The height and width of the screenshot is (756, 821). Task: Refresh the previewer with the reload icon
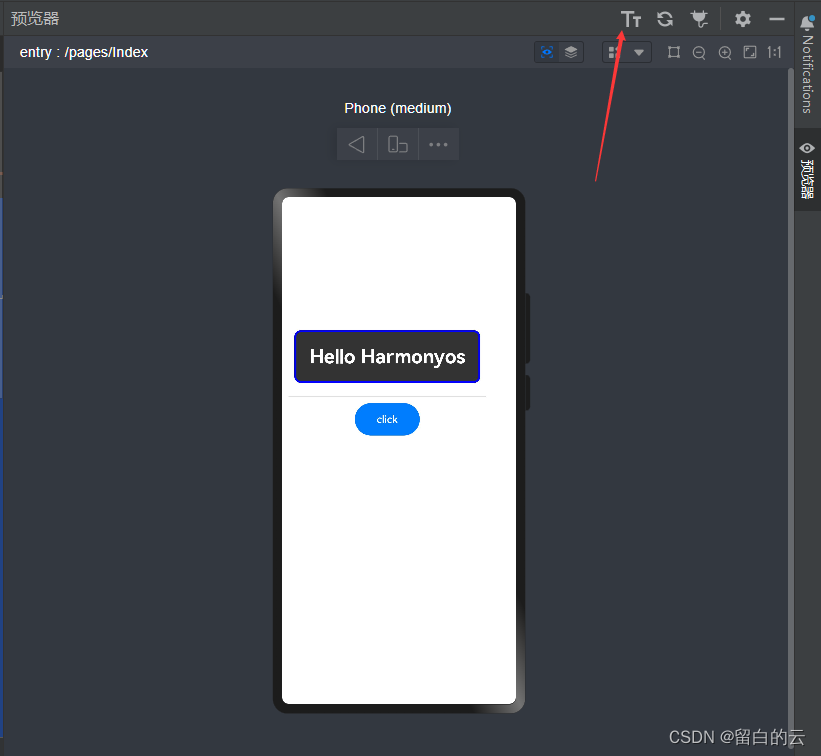coord(665,19)
